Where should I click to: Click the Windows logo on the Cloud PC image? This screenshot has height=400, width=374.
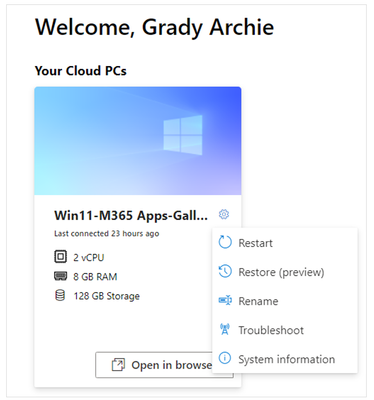[183, 135]
